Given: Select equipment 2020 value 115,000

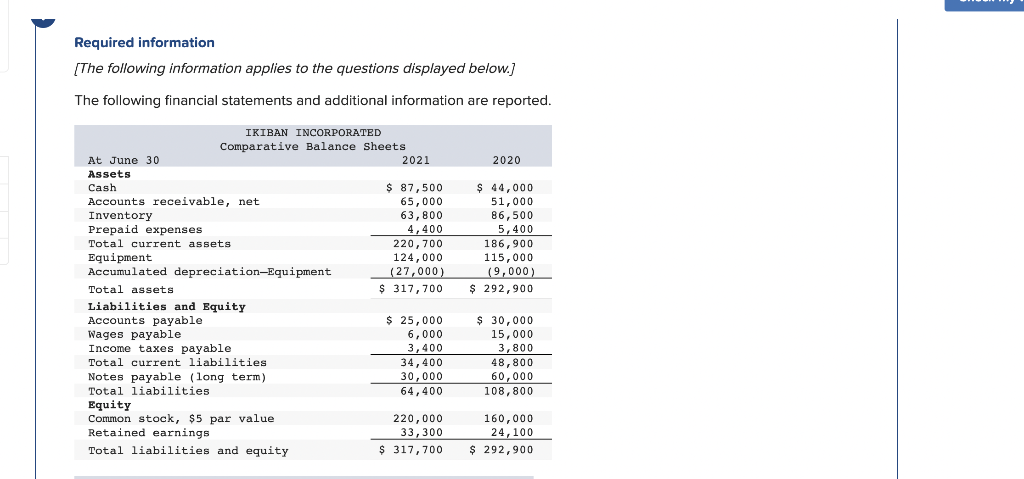Looking at the screenshot, I should pyautogui.click(x=508, y=258).
